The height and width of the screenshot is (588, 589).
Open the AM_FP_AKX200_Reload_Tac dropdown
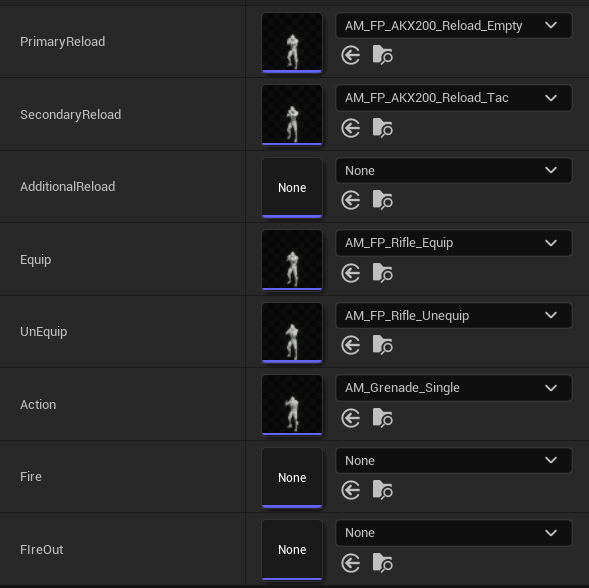[453, 98]
